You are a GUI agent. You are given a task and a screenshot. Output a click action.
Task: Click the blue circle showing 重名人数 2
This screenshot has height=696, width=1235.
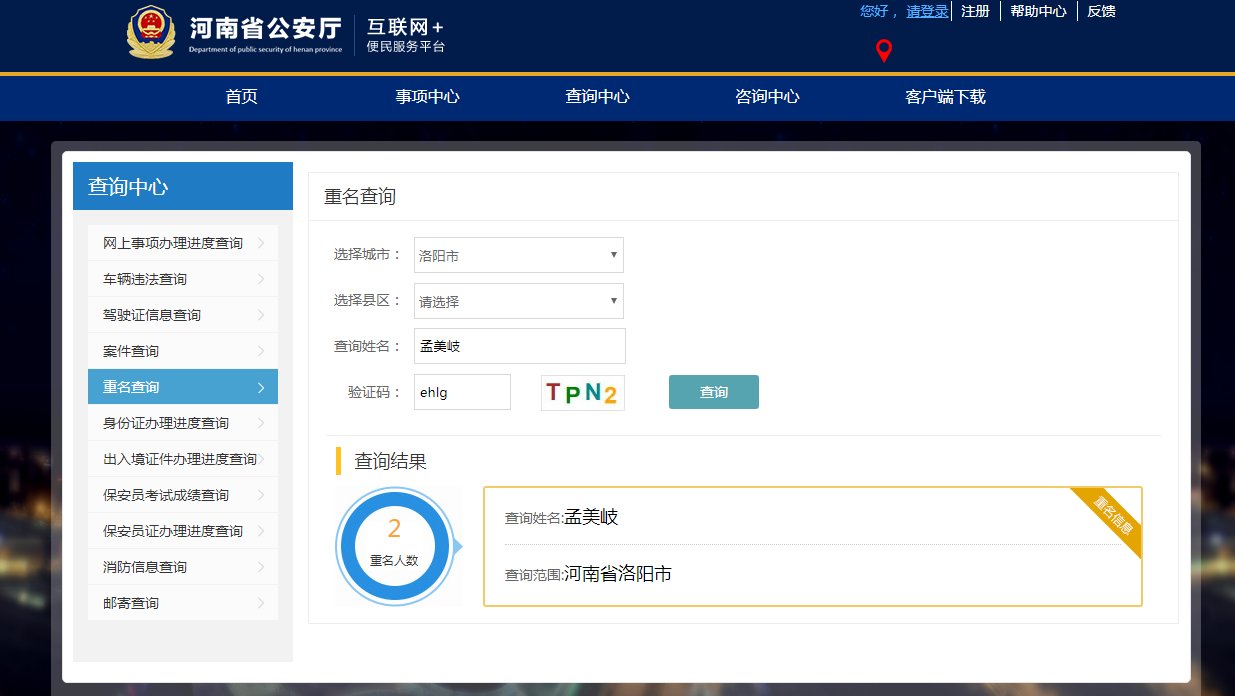pyautogui.click(x=396, y=546)
